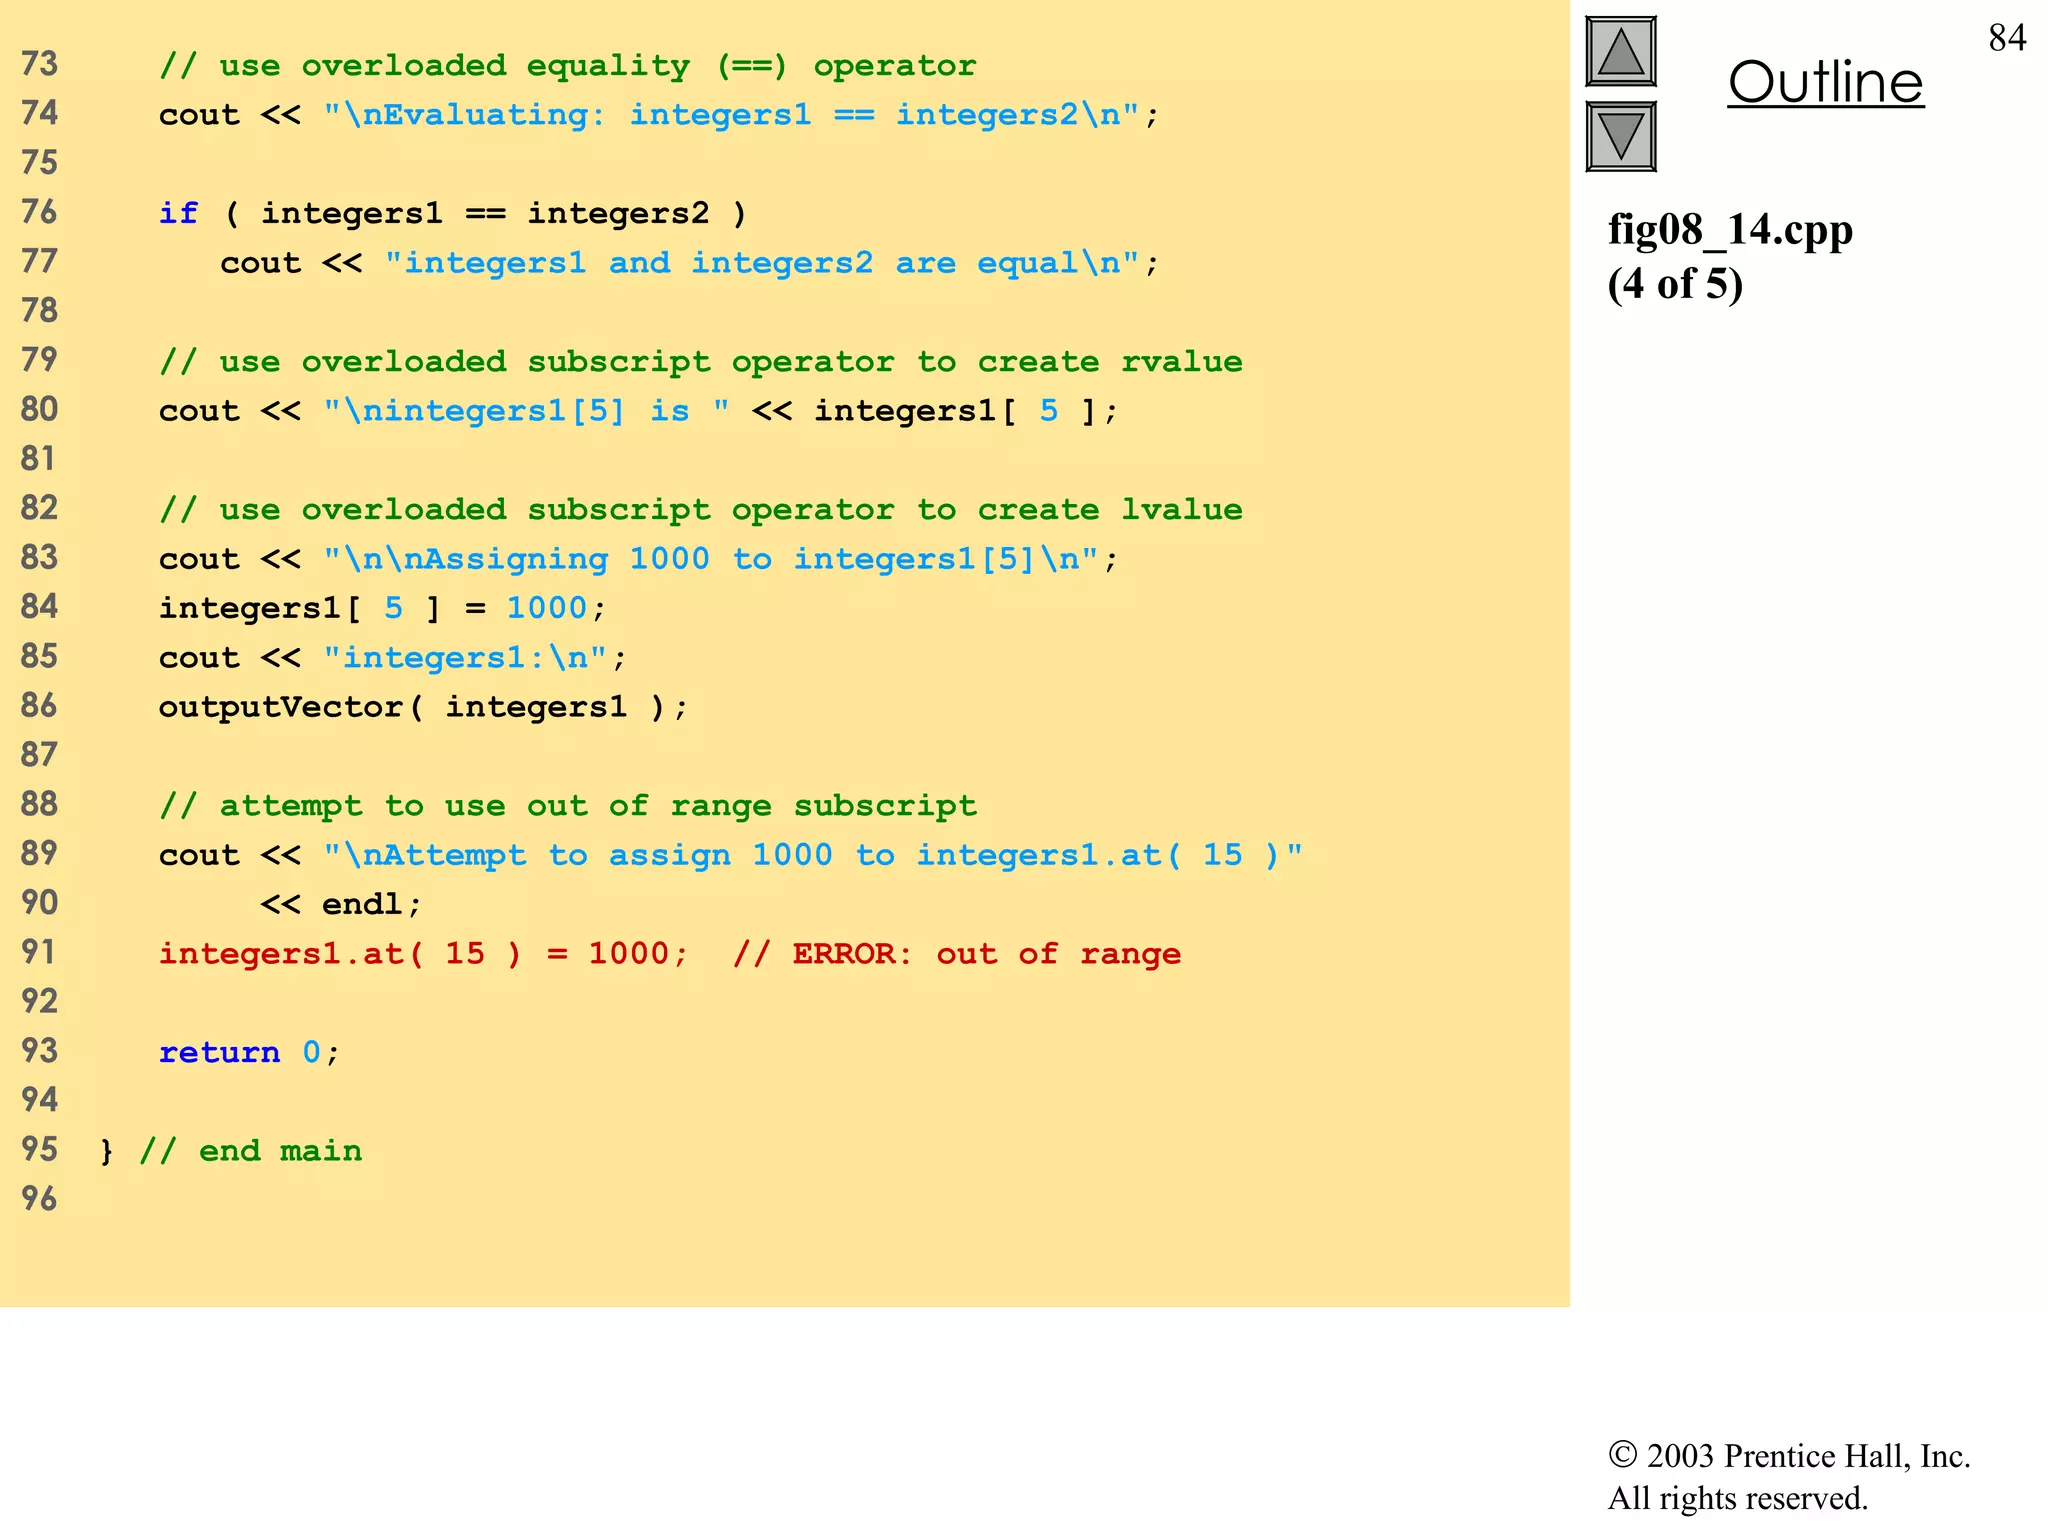
Task: Click the fig08_14.cpp file name
Action: coord(1730,230)
